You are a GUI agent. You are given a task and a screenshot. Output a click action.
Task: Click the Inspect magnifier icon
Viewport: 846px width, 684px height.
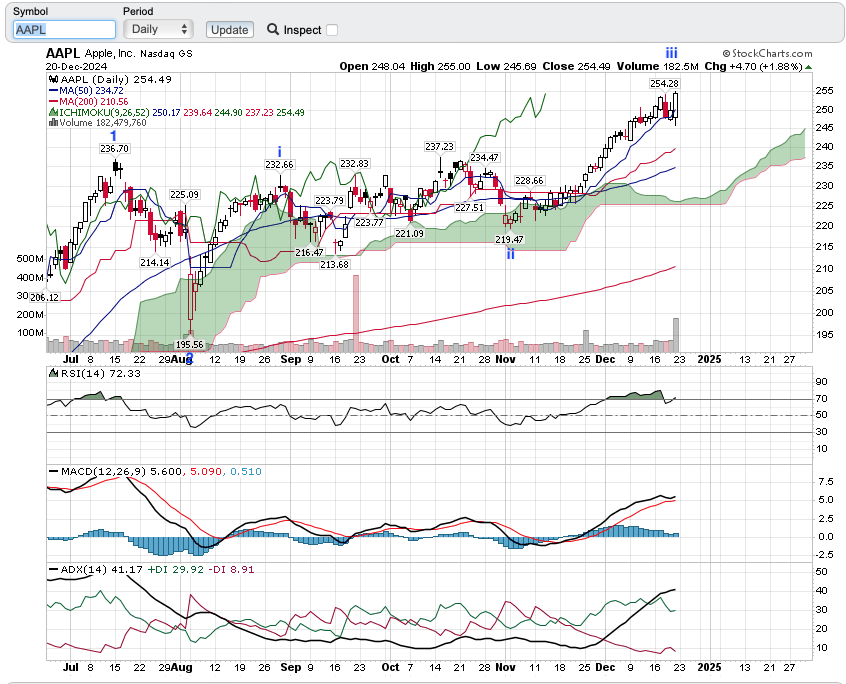pos(273,30)
